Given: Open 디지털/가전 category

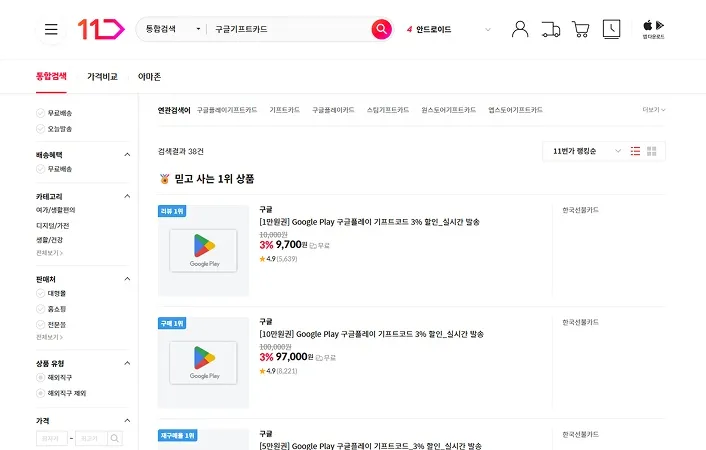Looking at the screenshot, I should click(x=53, y=226).
